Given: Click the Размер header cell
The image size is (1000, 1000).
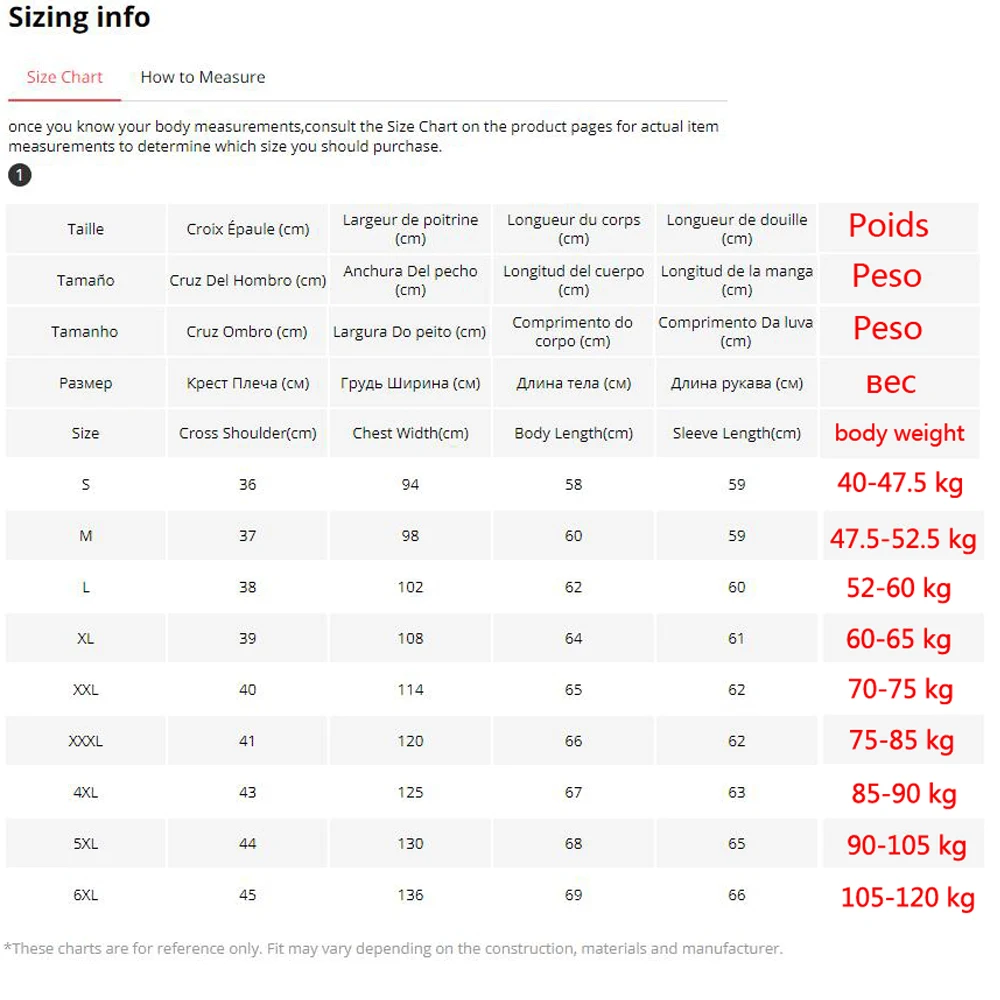Looking at the screenshot, I should [85, 383].
